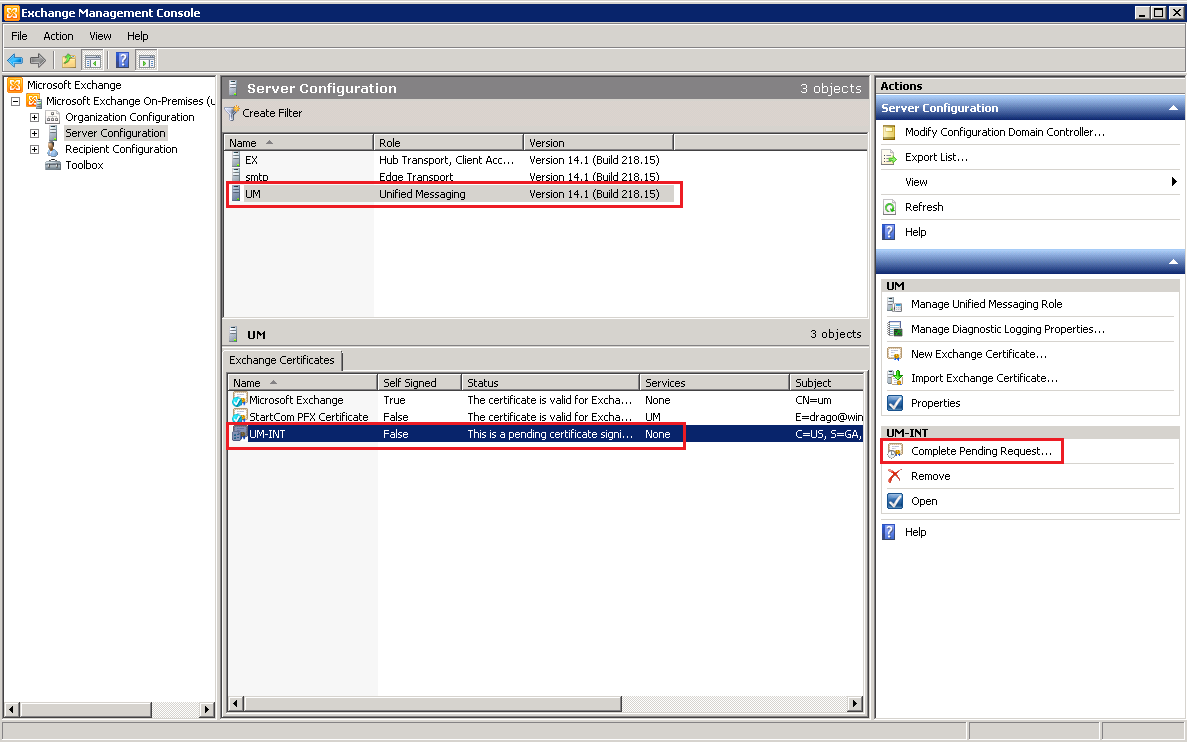Screen dimensions: 1187x742
Task: Select the Microsoft Exchange certificate row
Action: [545, 401]
